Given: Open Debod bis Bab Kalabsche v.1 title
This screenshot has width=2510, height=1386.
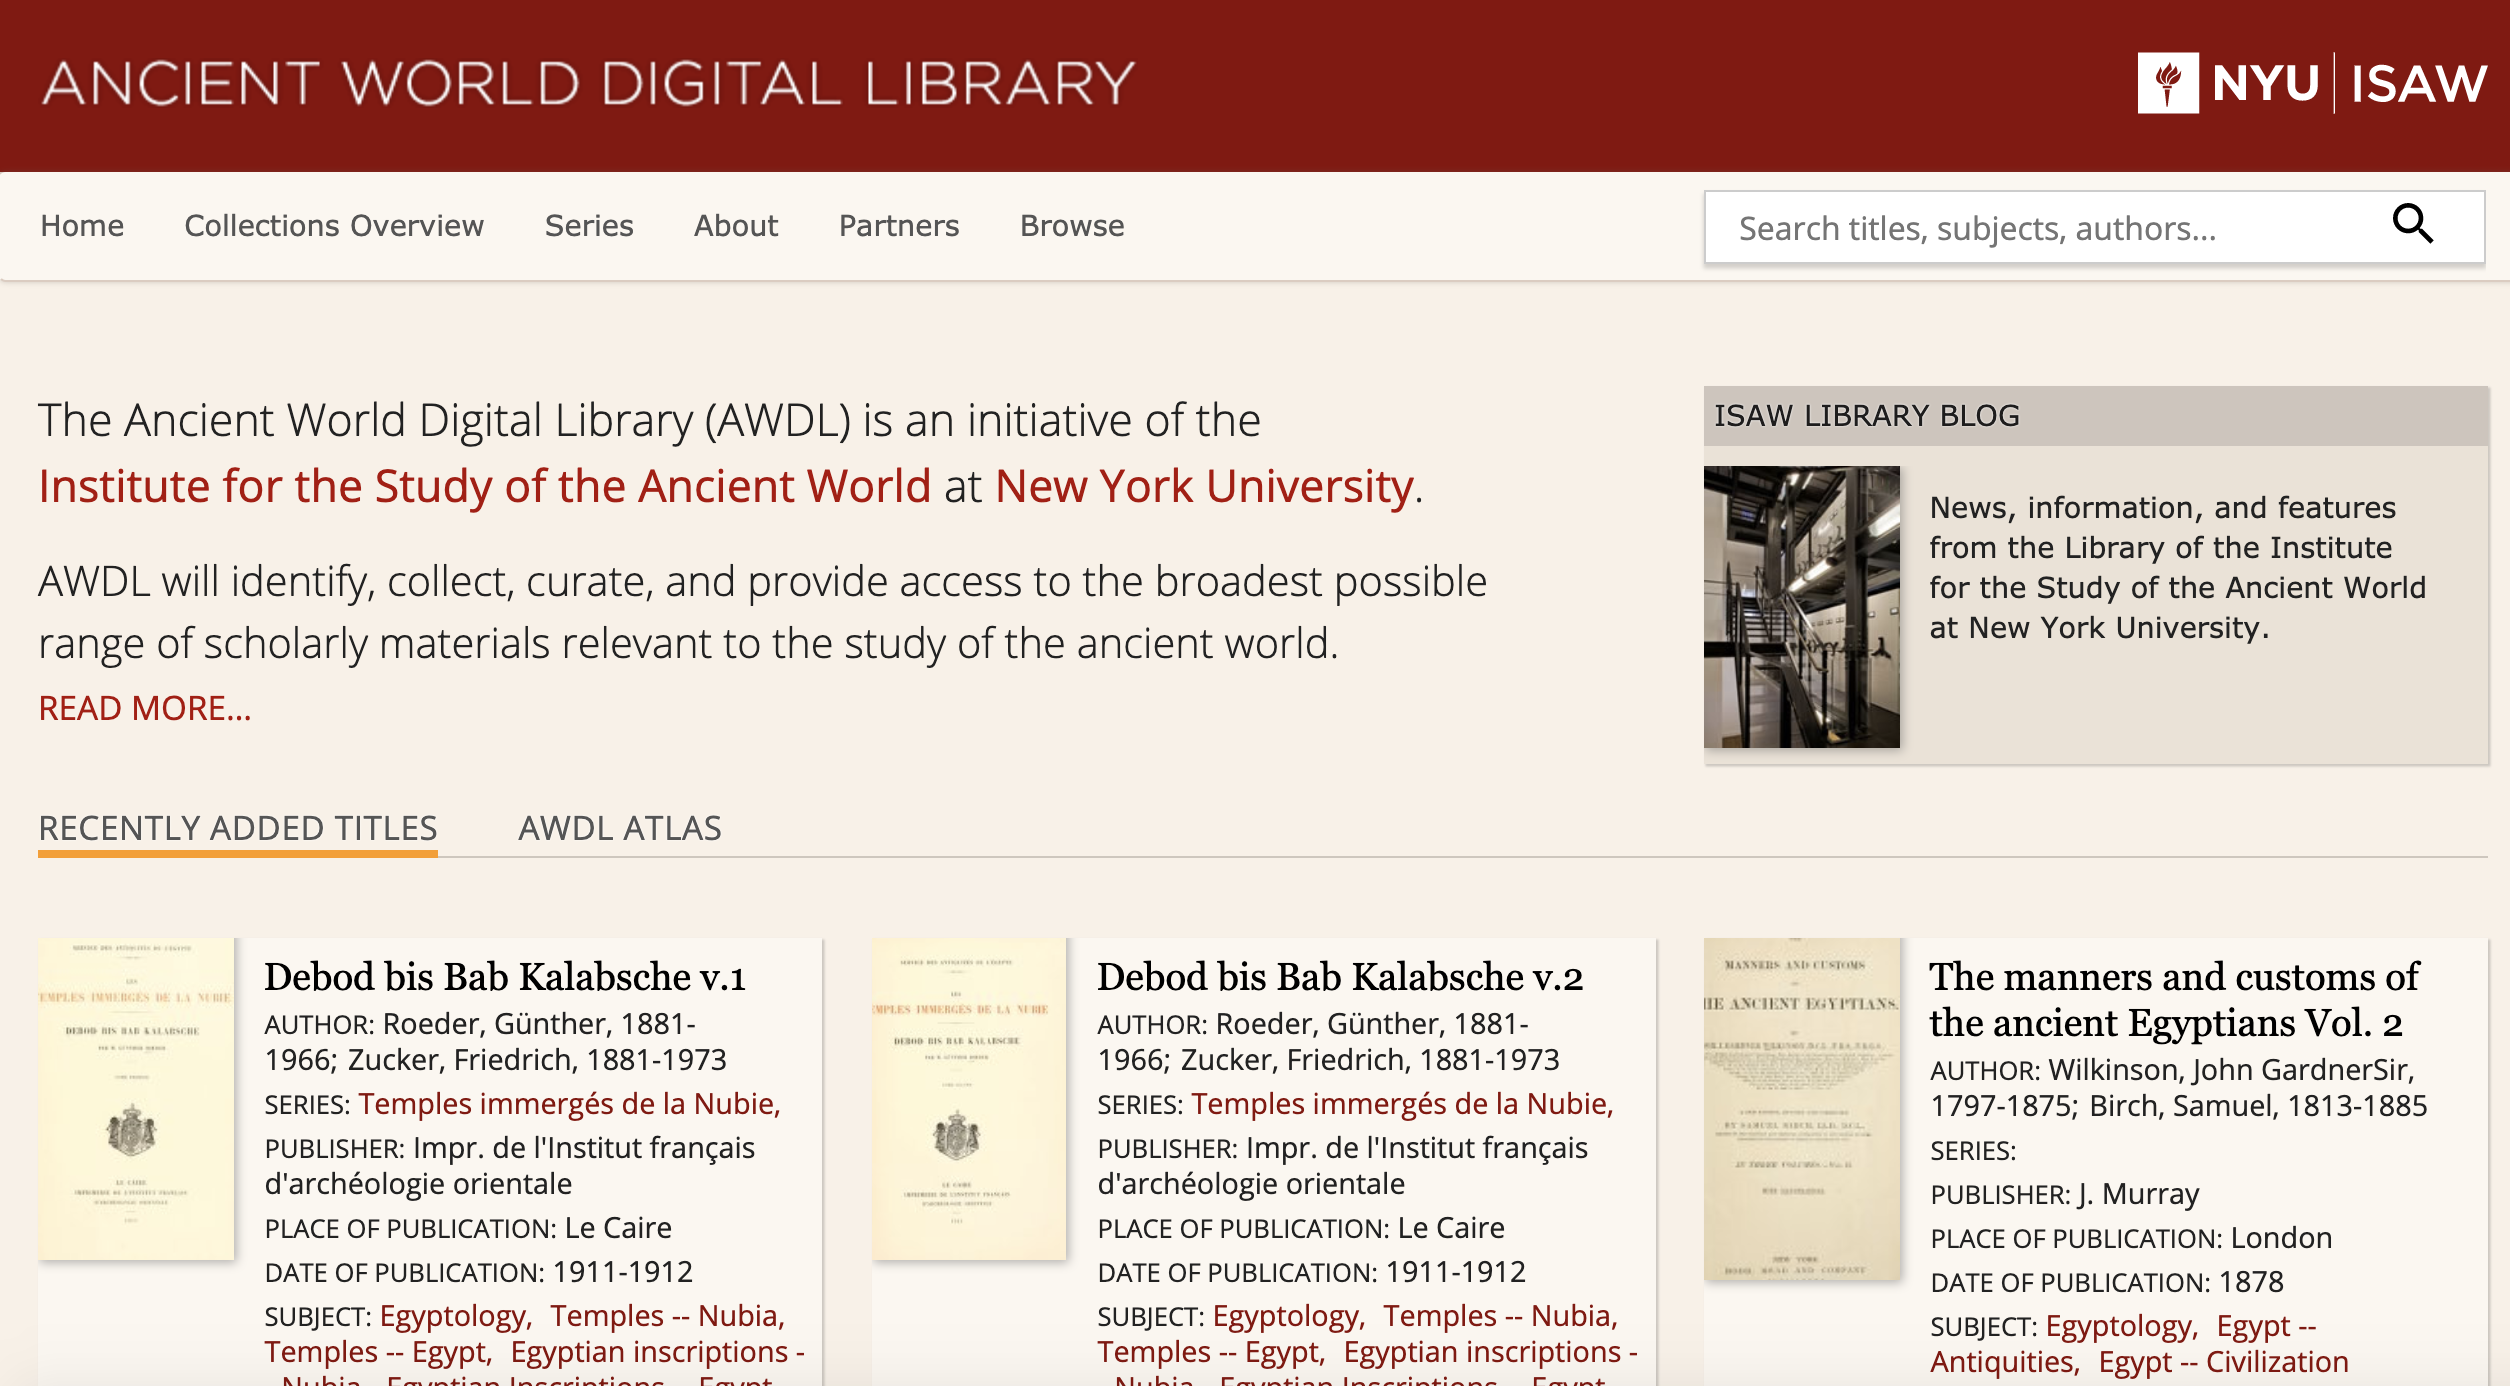Looking at the screenshot, I should click(506, 975).
